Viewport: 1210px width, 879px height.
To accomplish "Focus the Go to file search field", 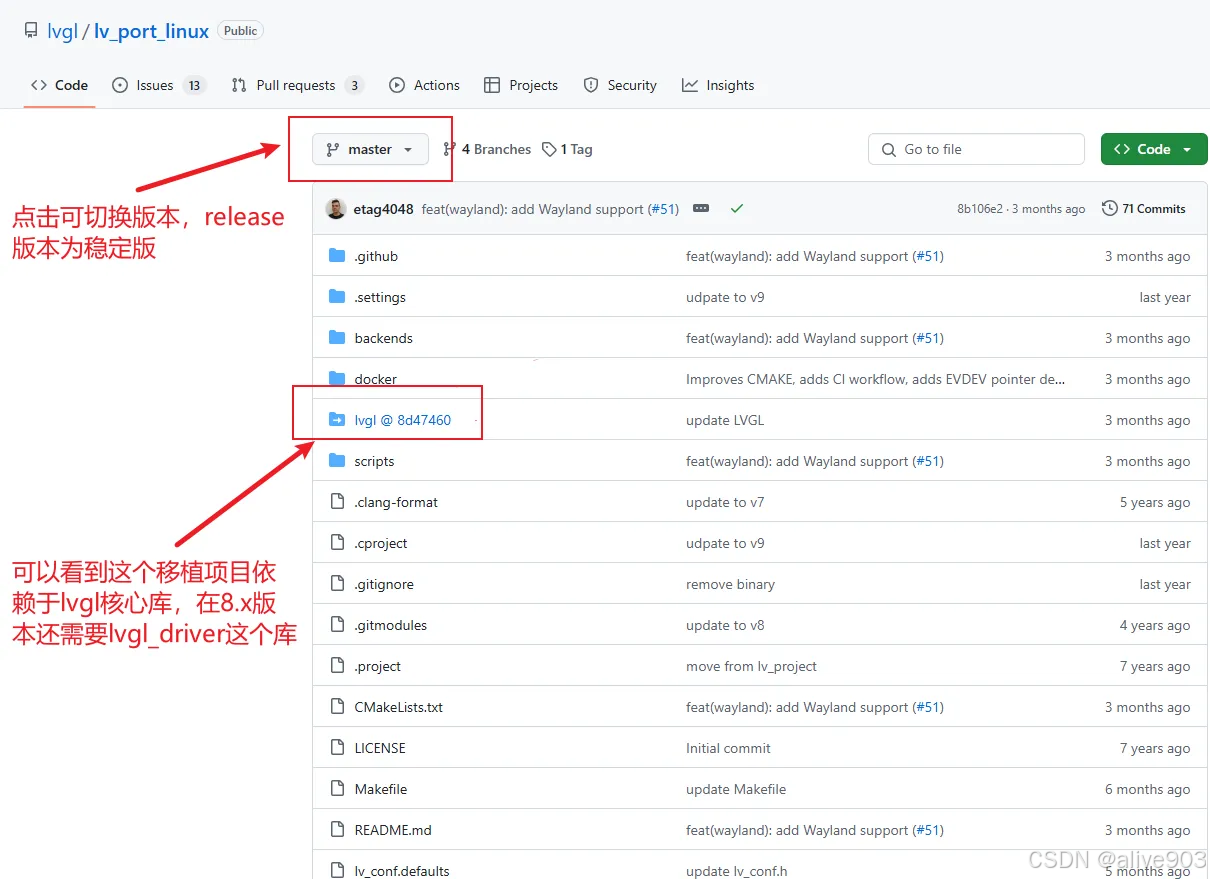I will (x=976, y=149).
